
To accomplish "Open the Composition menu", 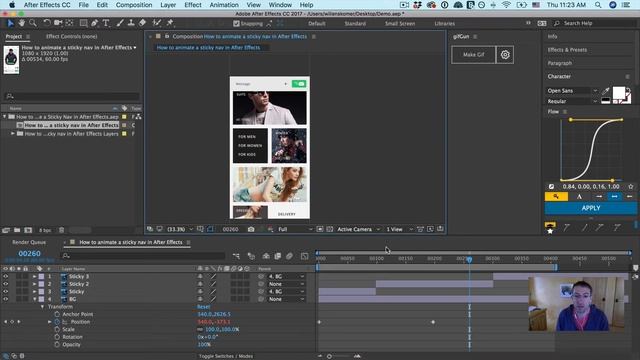I will (134, 5).
